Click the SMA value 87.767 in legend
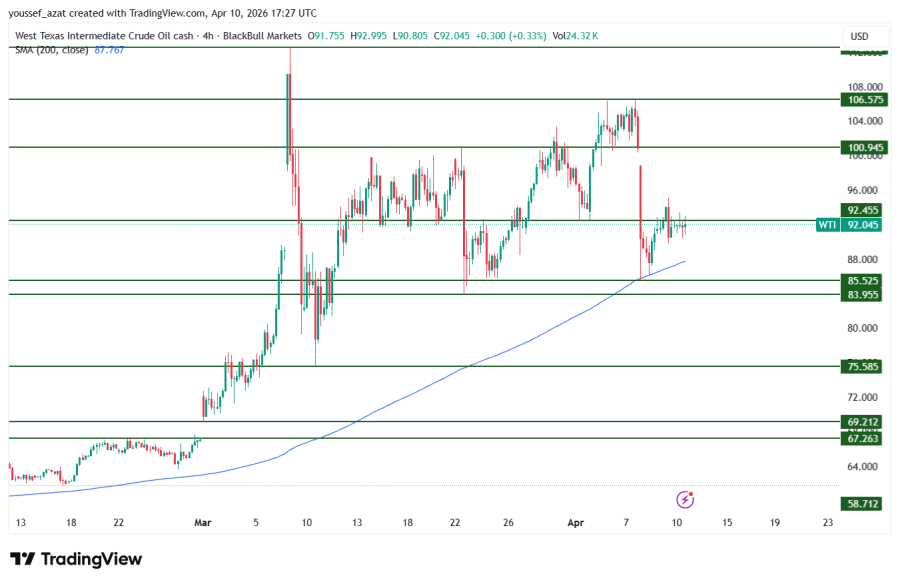This screenshot has height=584, width=900. (x=109, y=49)
